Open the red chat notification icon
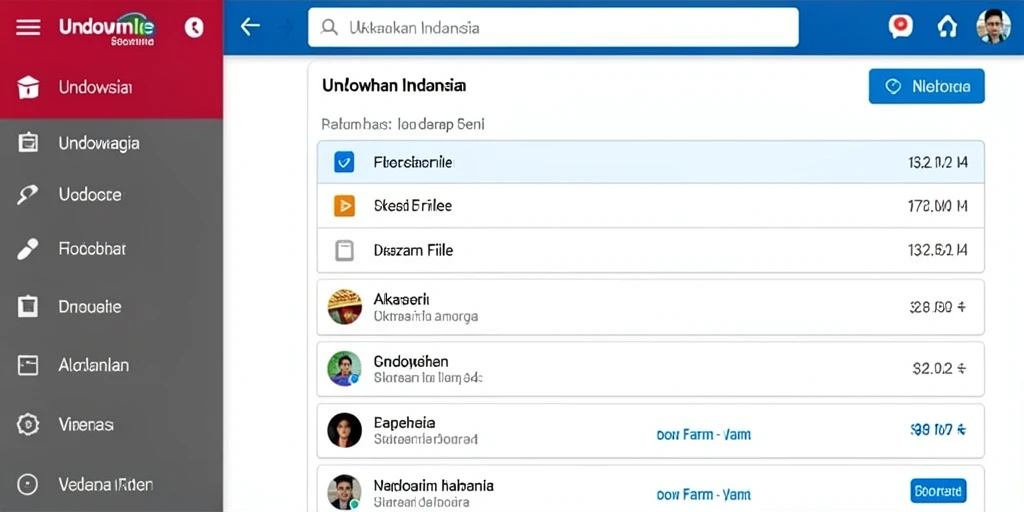This screenshot has width=1024, height=512. pyautogui.click(x=900, y=26)
